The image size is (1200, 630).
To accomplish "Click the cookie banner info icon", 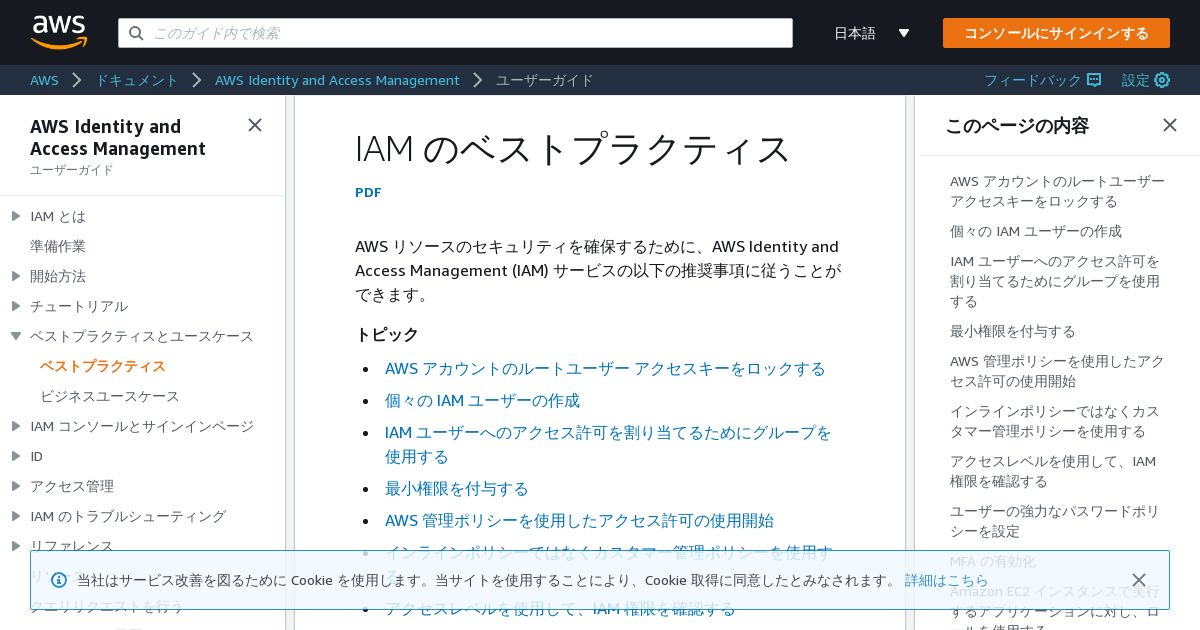I will (59, 580).
